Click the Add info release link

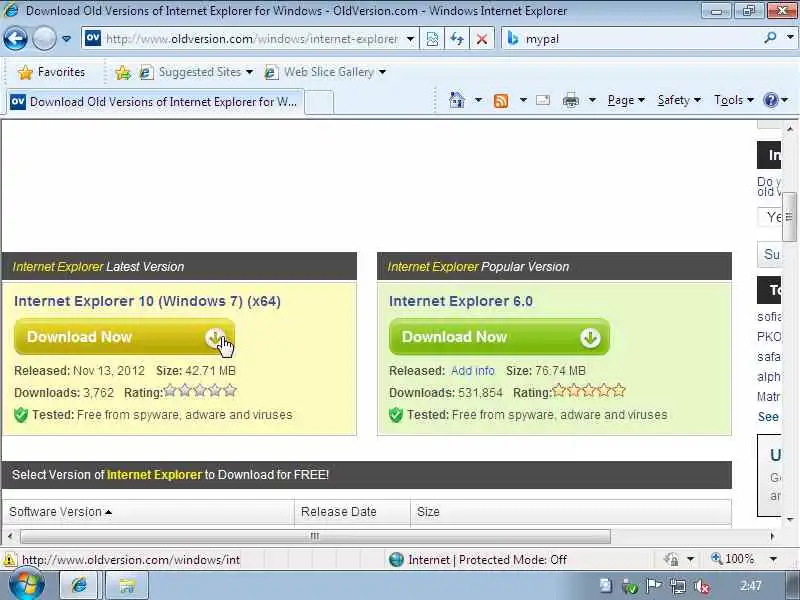coord(472,370)
